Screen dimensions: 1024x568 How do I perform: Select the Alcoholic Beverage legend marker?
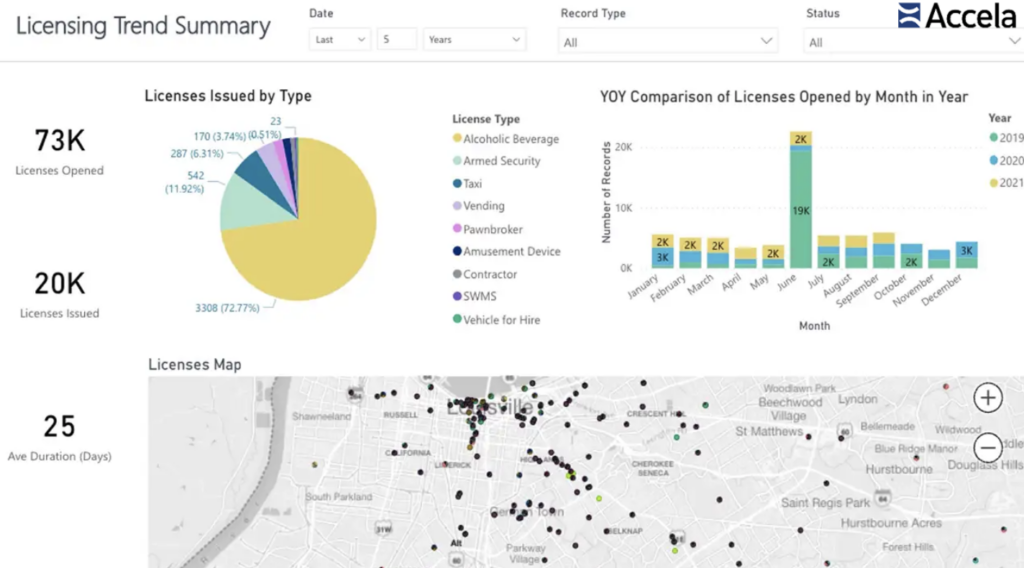click(457, 139)
